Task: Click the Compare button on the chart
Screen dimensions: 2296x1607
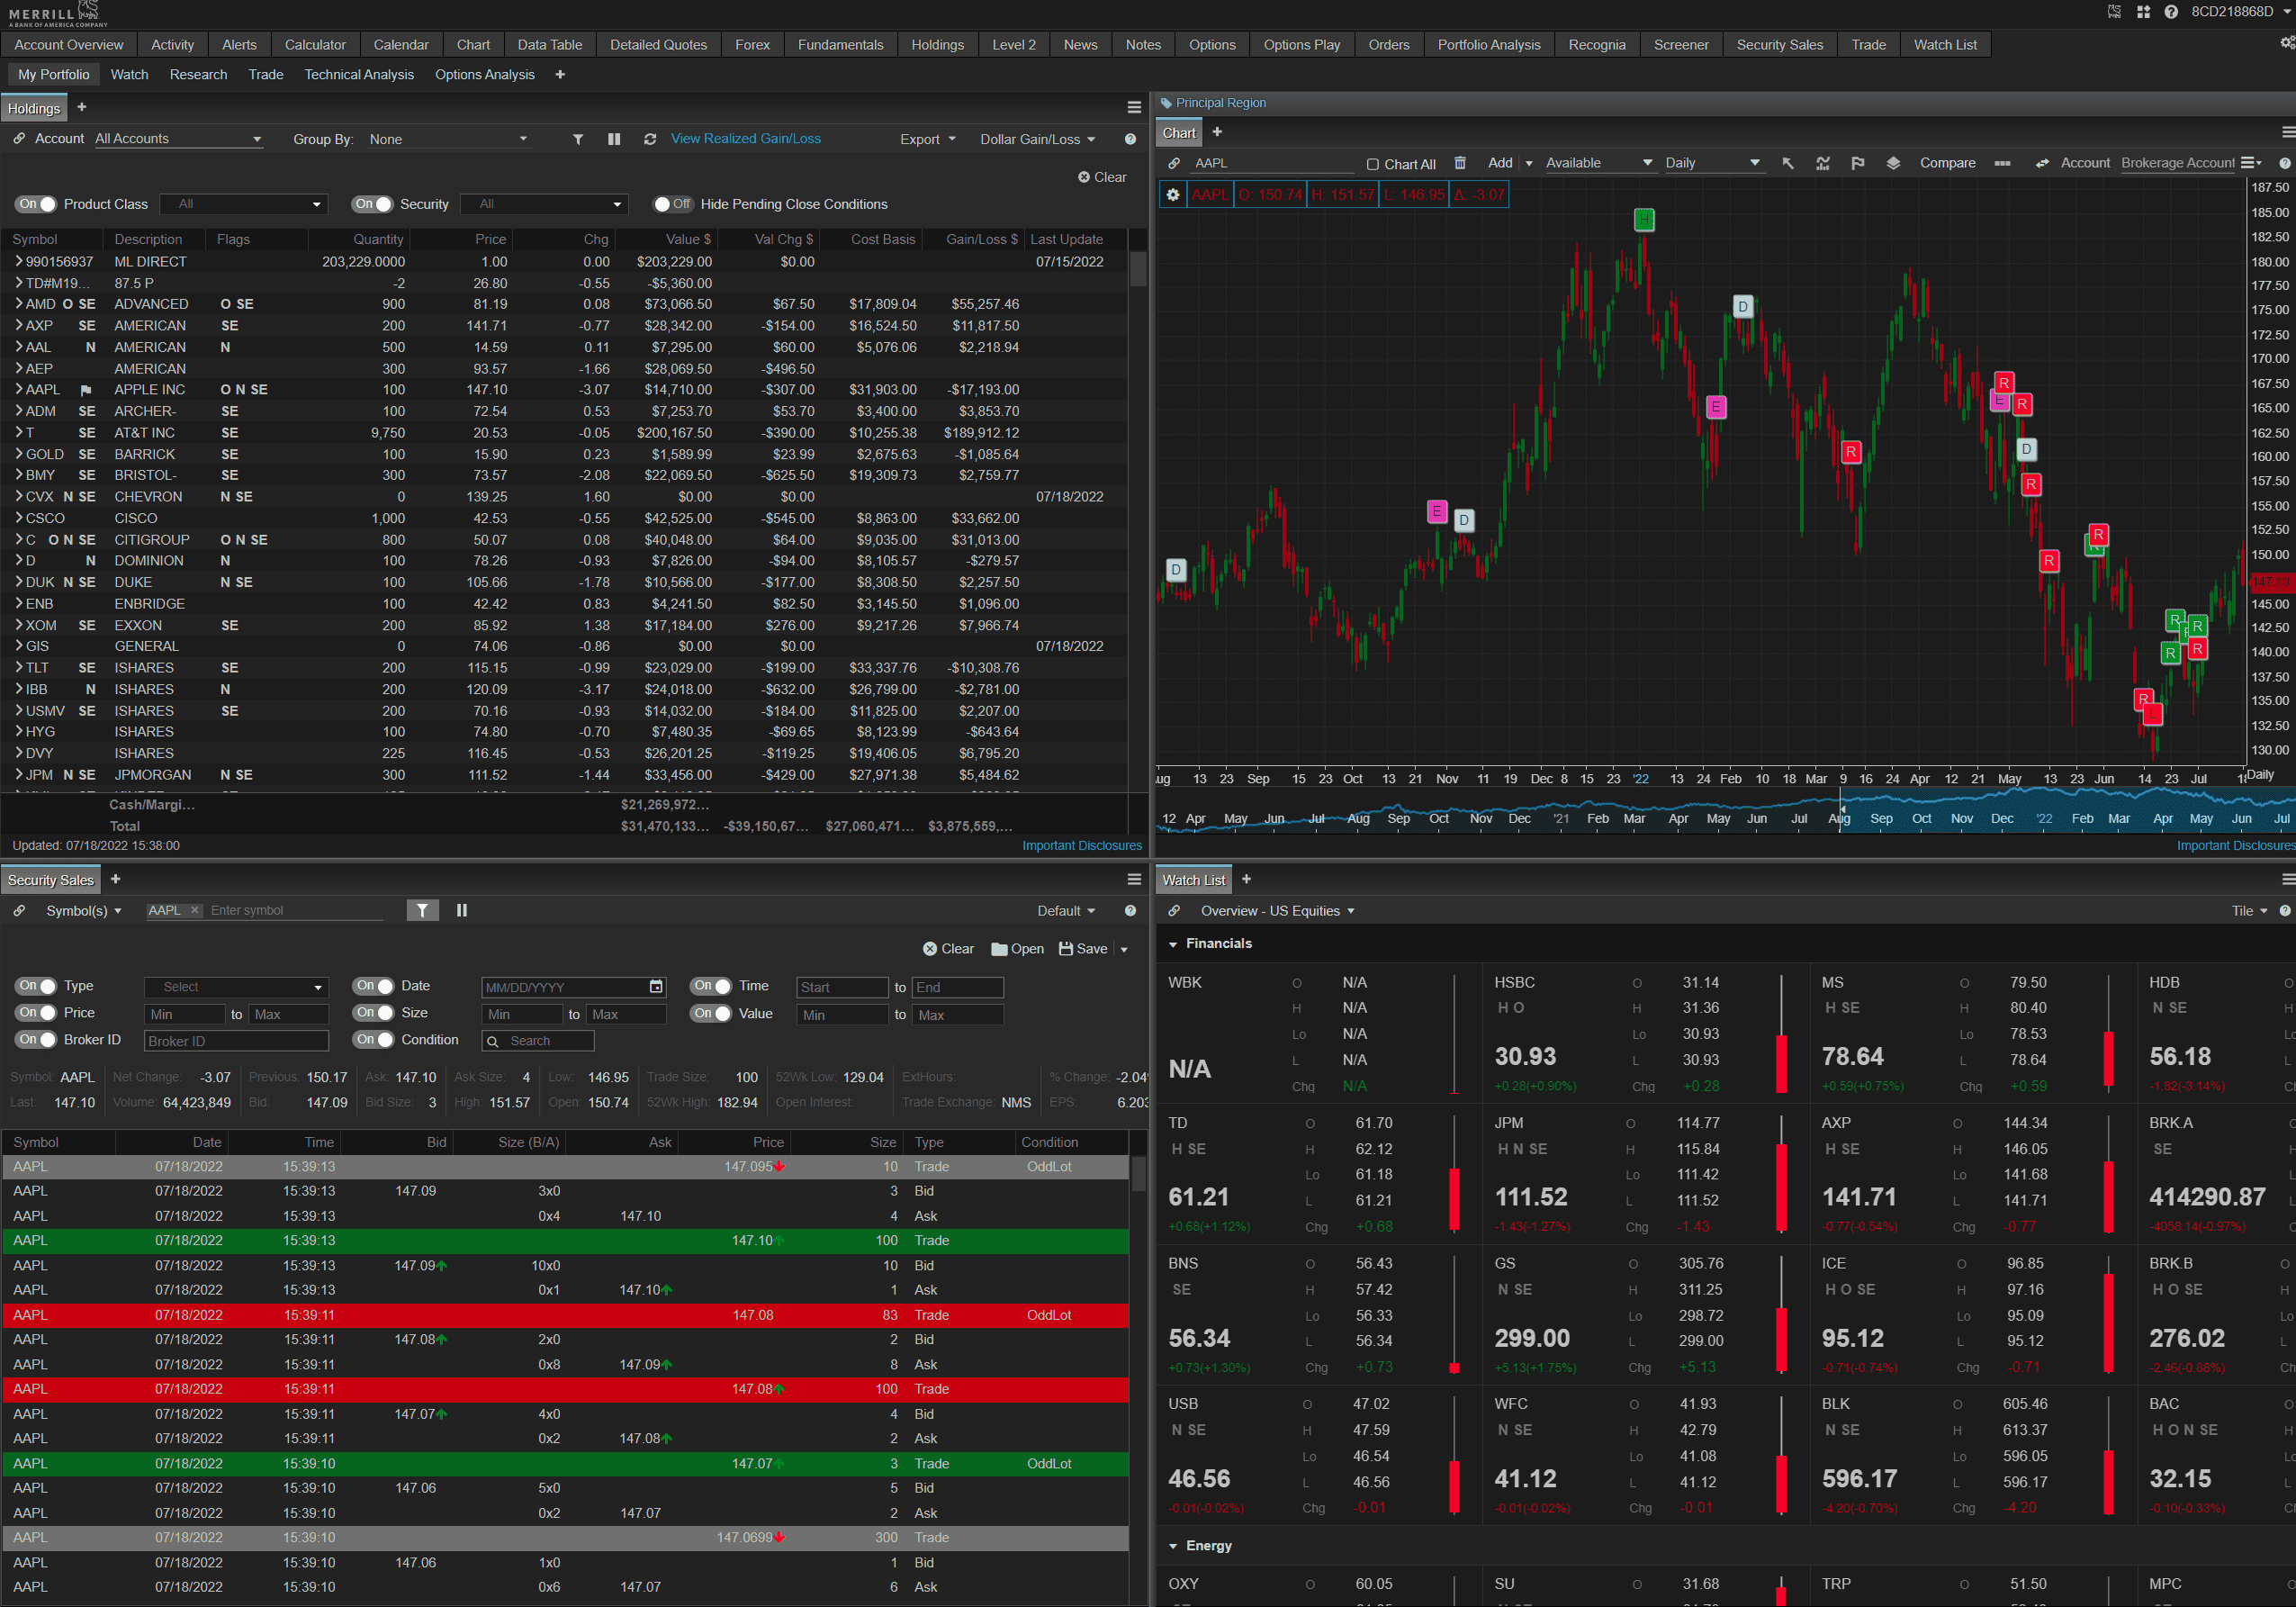Action: click(x=1948, y=163)
